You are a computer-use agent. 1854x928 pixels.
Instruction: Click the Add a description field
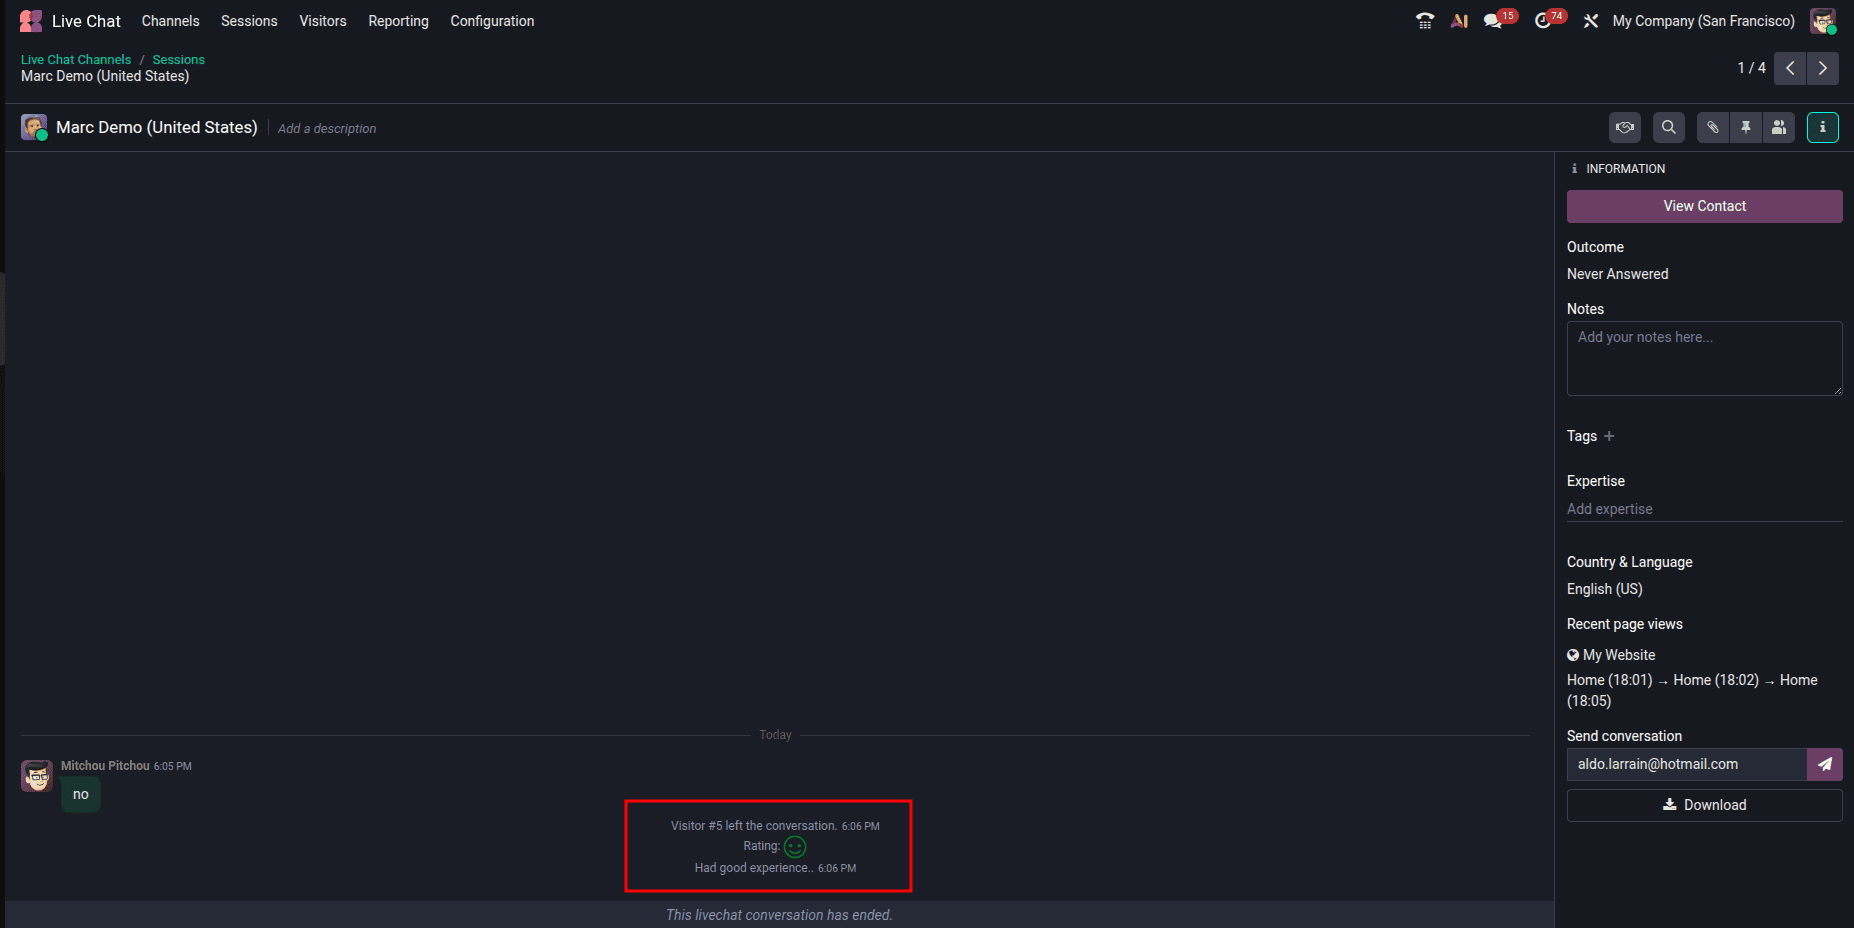327,128
